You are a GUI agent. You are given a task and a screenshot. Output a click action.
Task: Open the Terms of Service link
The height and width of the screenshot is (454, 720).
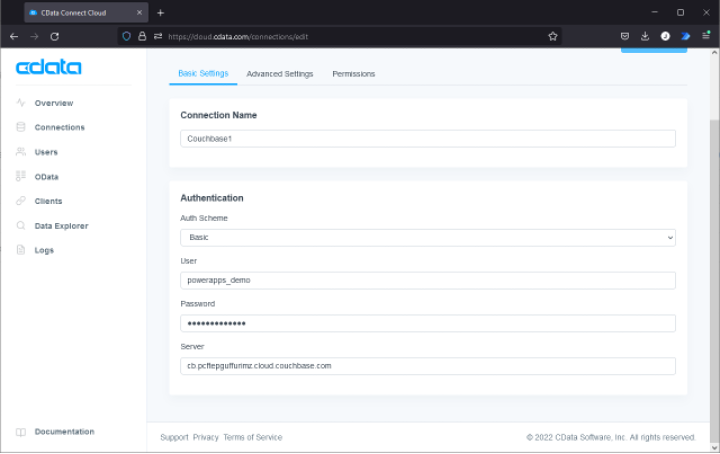(253, 437)
